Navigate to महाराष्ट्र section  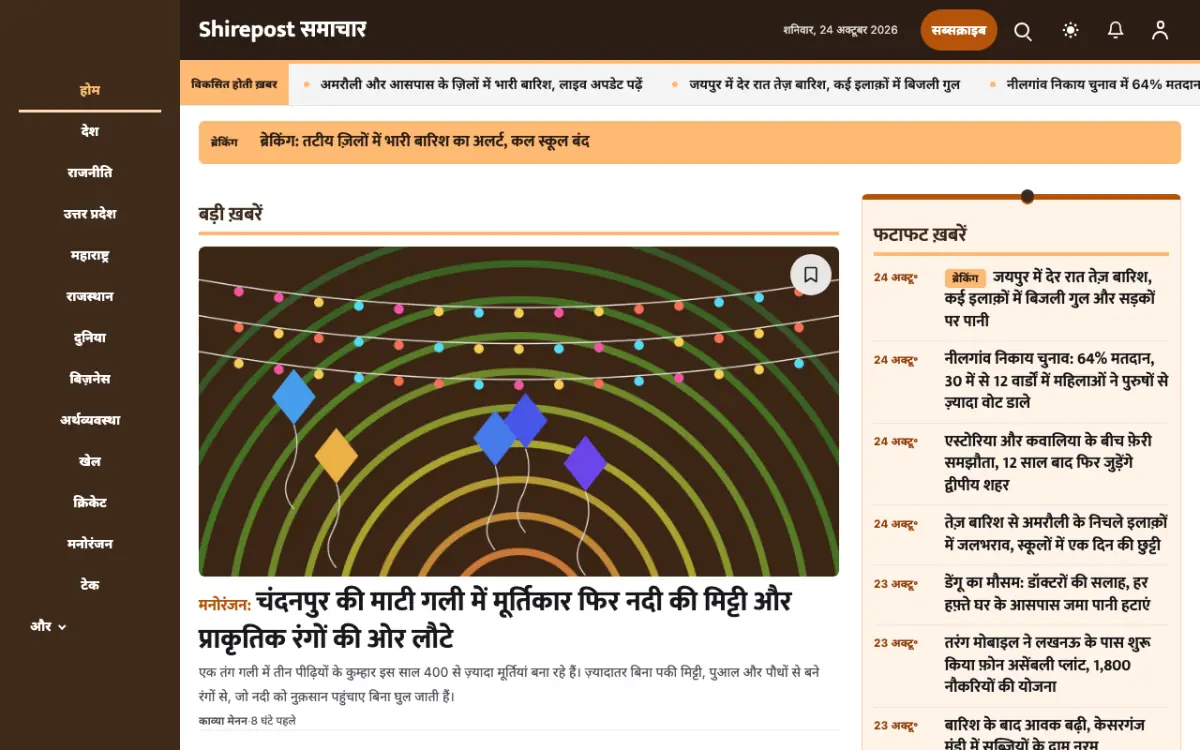(x=90, y=255)
